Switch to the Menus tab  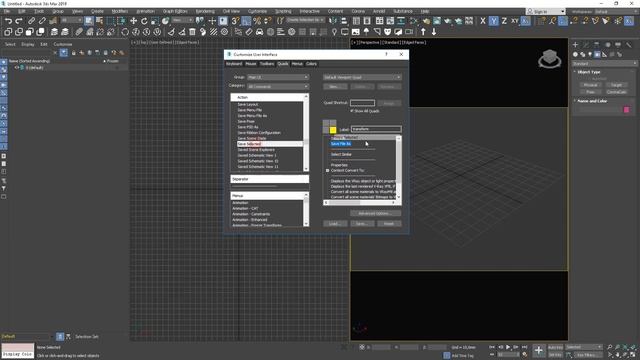coord(297,64)
